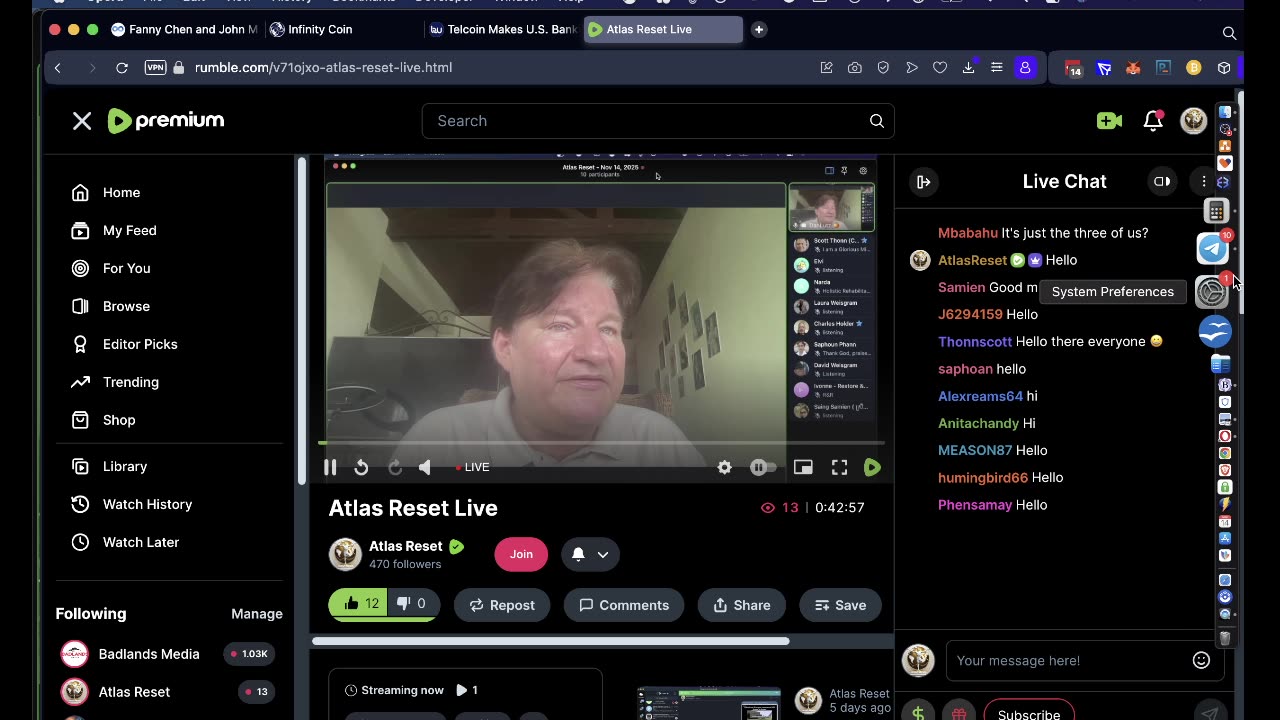The image size is (1280, 720).
Task: Open Trending in sidebar
Action: pyautogui.click(x=131, y=383)
